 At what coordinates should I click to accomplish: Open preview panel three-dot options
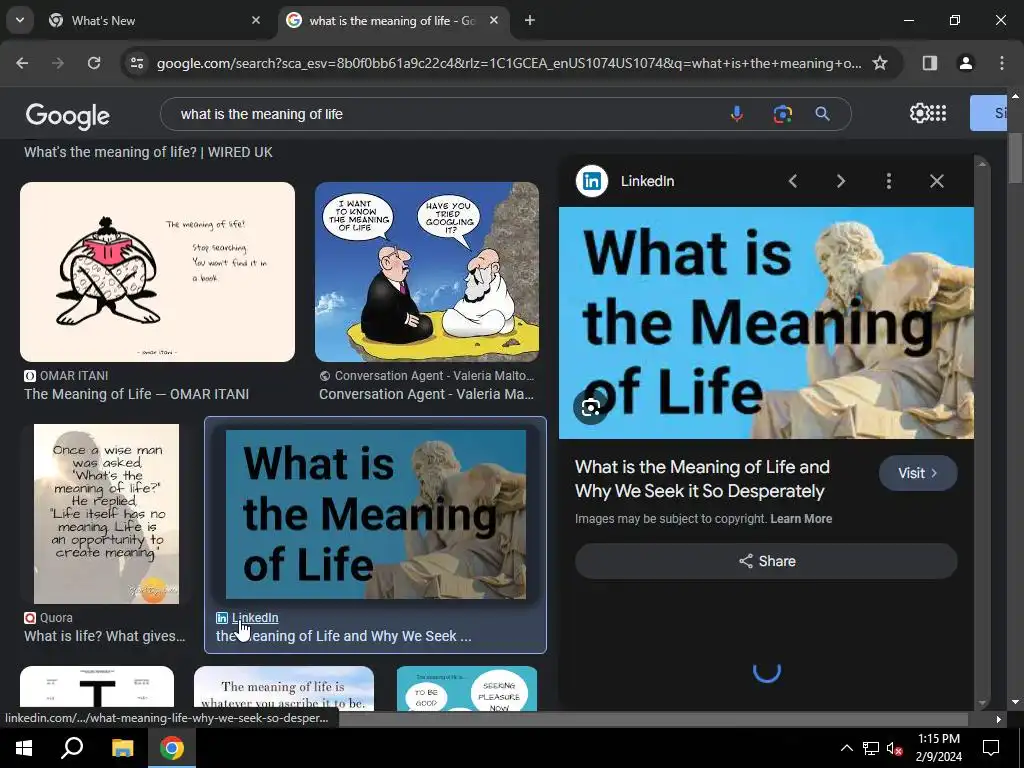(889, 181)
